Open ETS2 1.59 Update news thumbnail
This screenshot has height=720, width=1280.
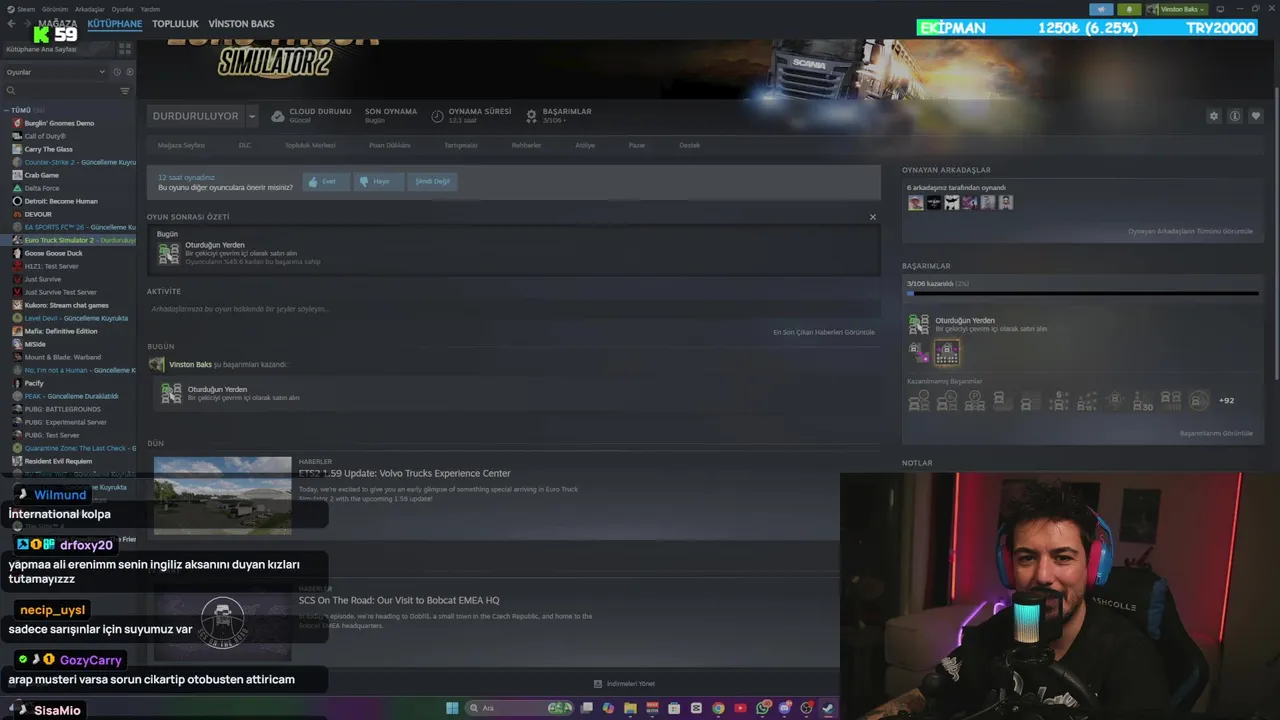coord(222,495)
